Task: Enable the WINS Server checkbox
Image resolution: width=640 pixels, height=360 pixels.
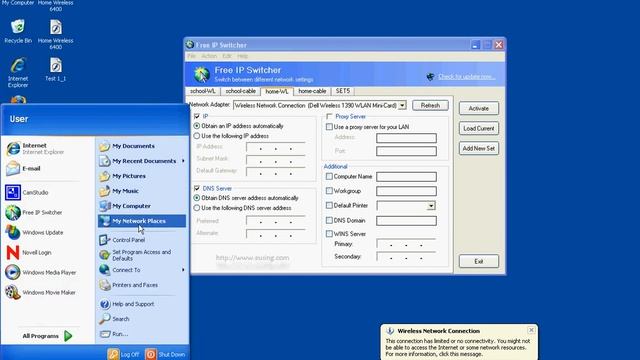Action: coord(329,234)
